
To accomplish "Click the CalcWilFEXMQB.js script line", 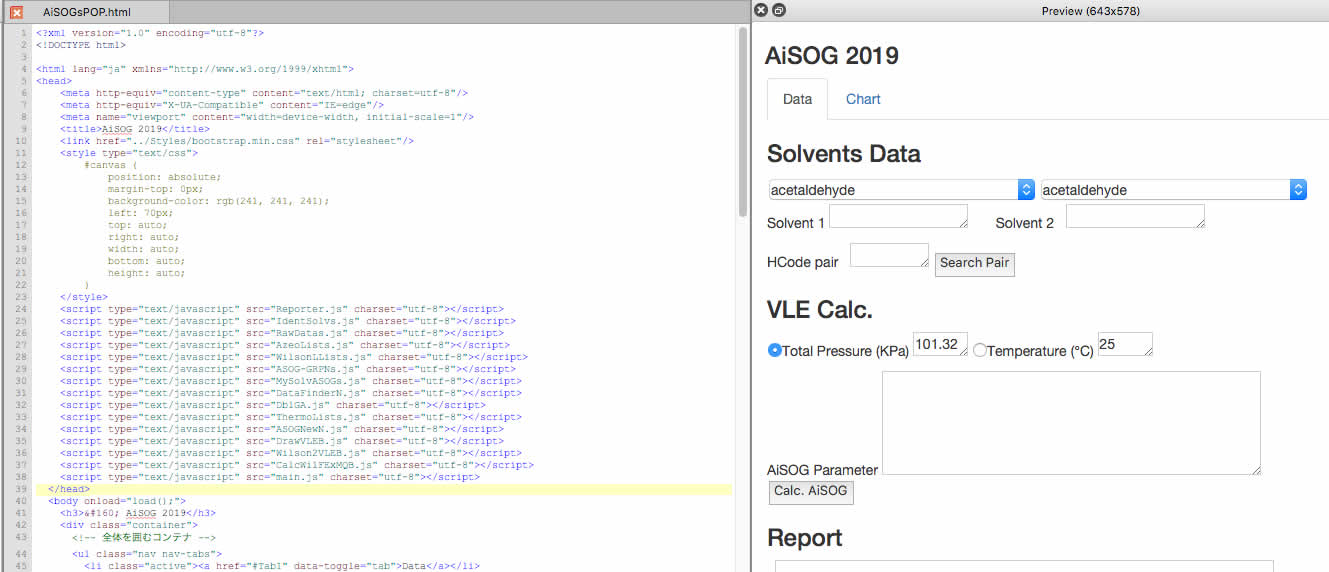I will coord(297,466).
